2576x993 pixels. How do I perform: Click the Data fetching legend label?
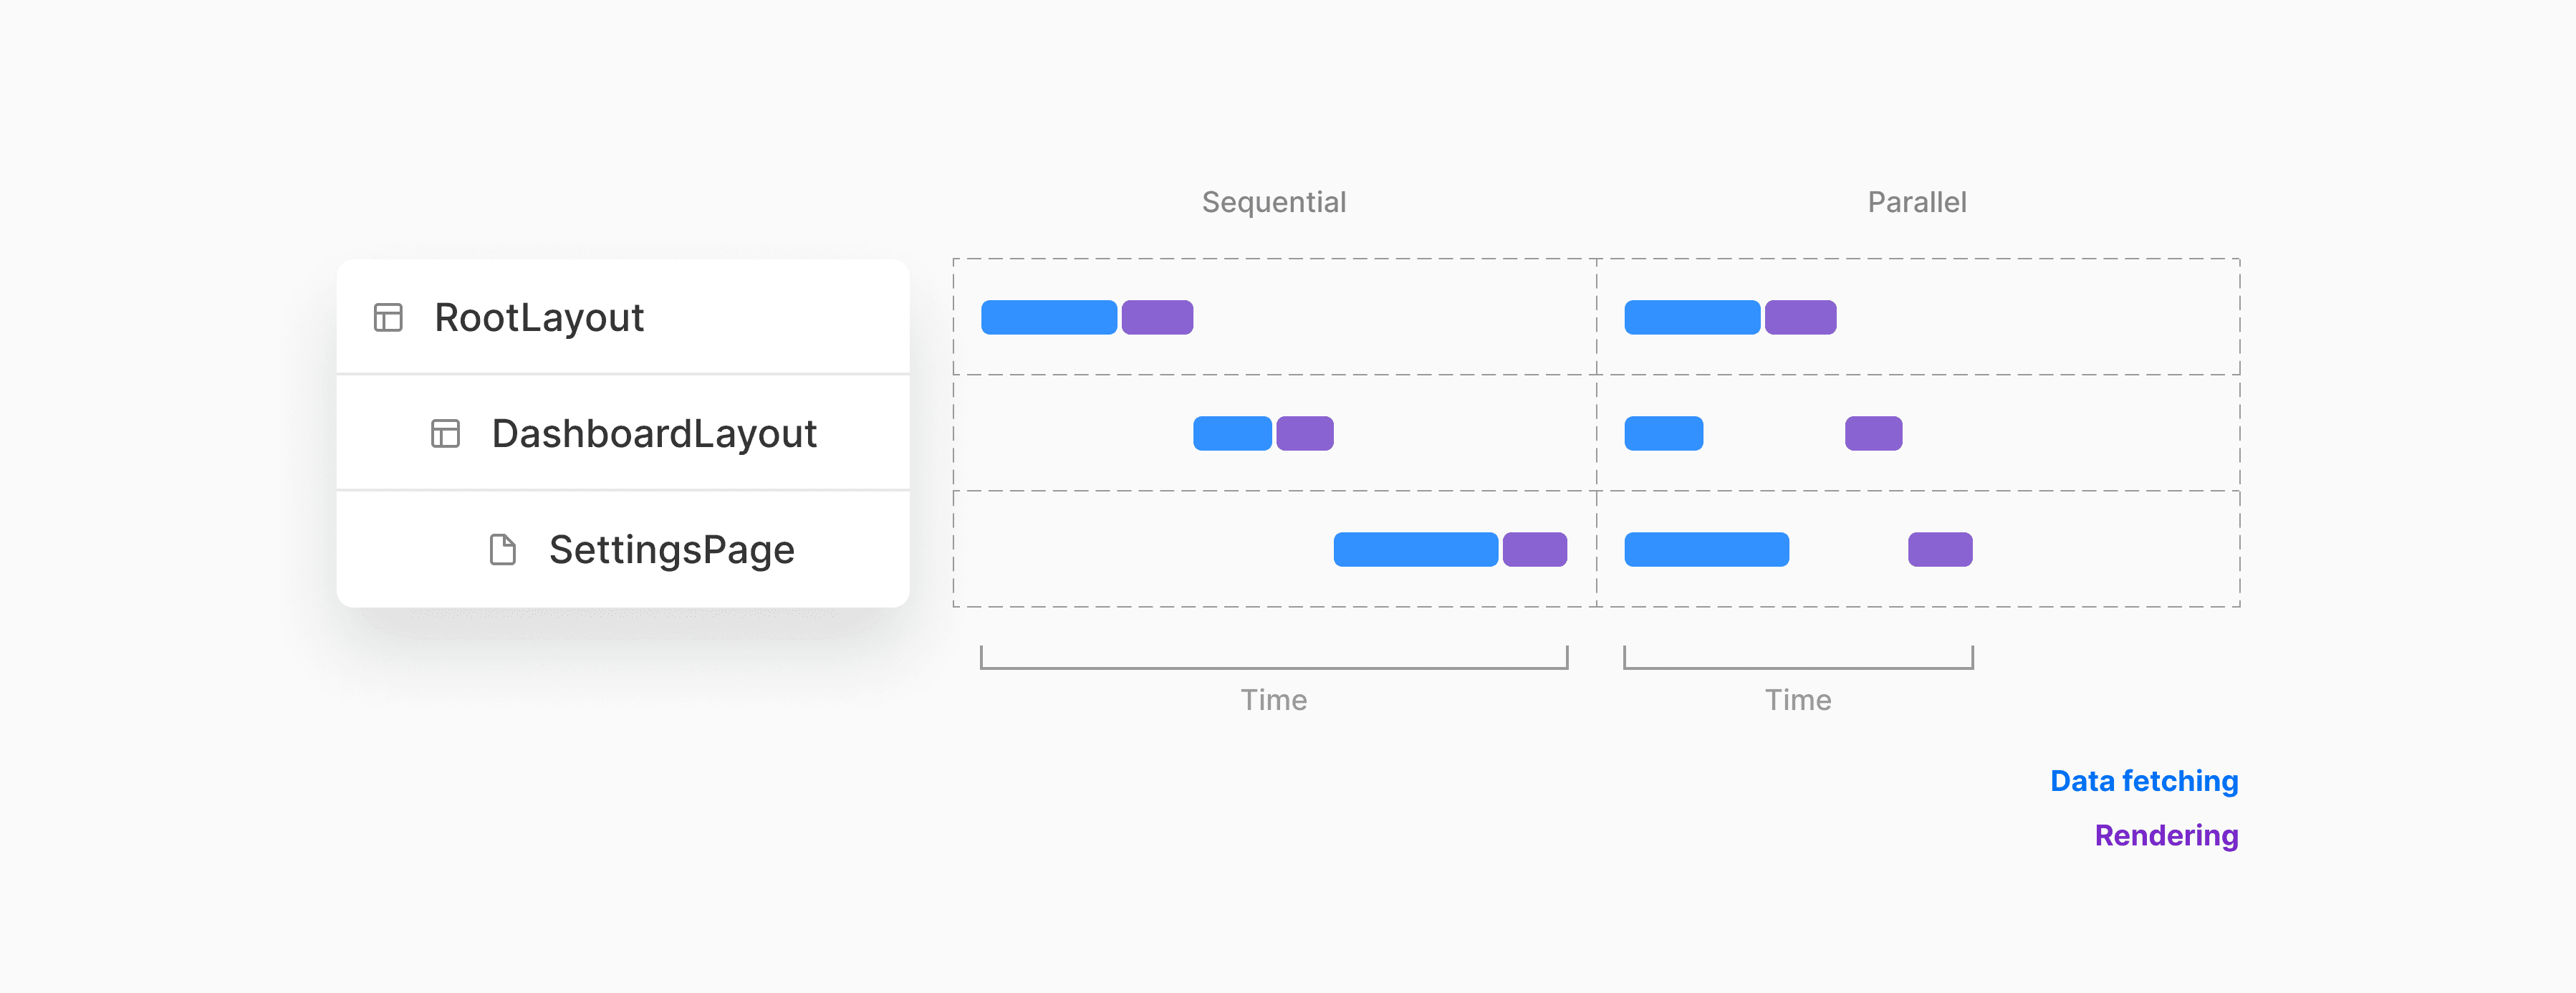point(2144,781)
